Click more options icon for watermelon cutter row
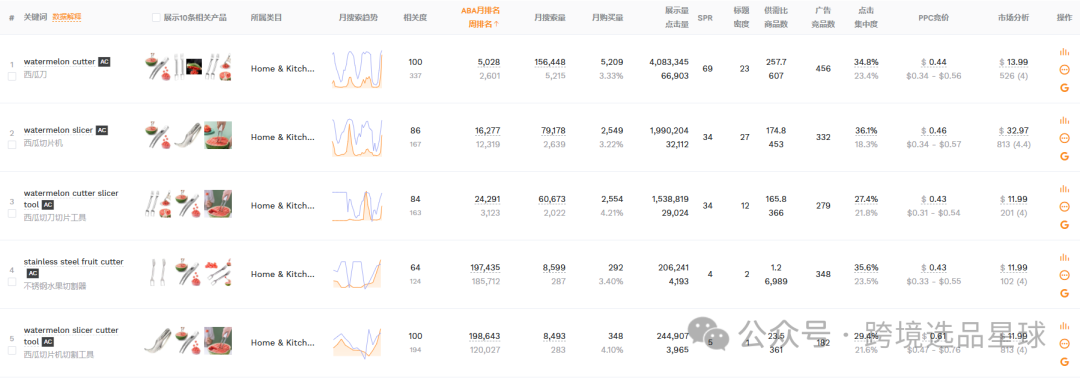The height and width of the screenshot is (378, 1080). (1064, 70)
